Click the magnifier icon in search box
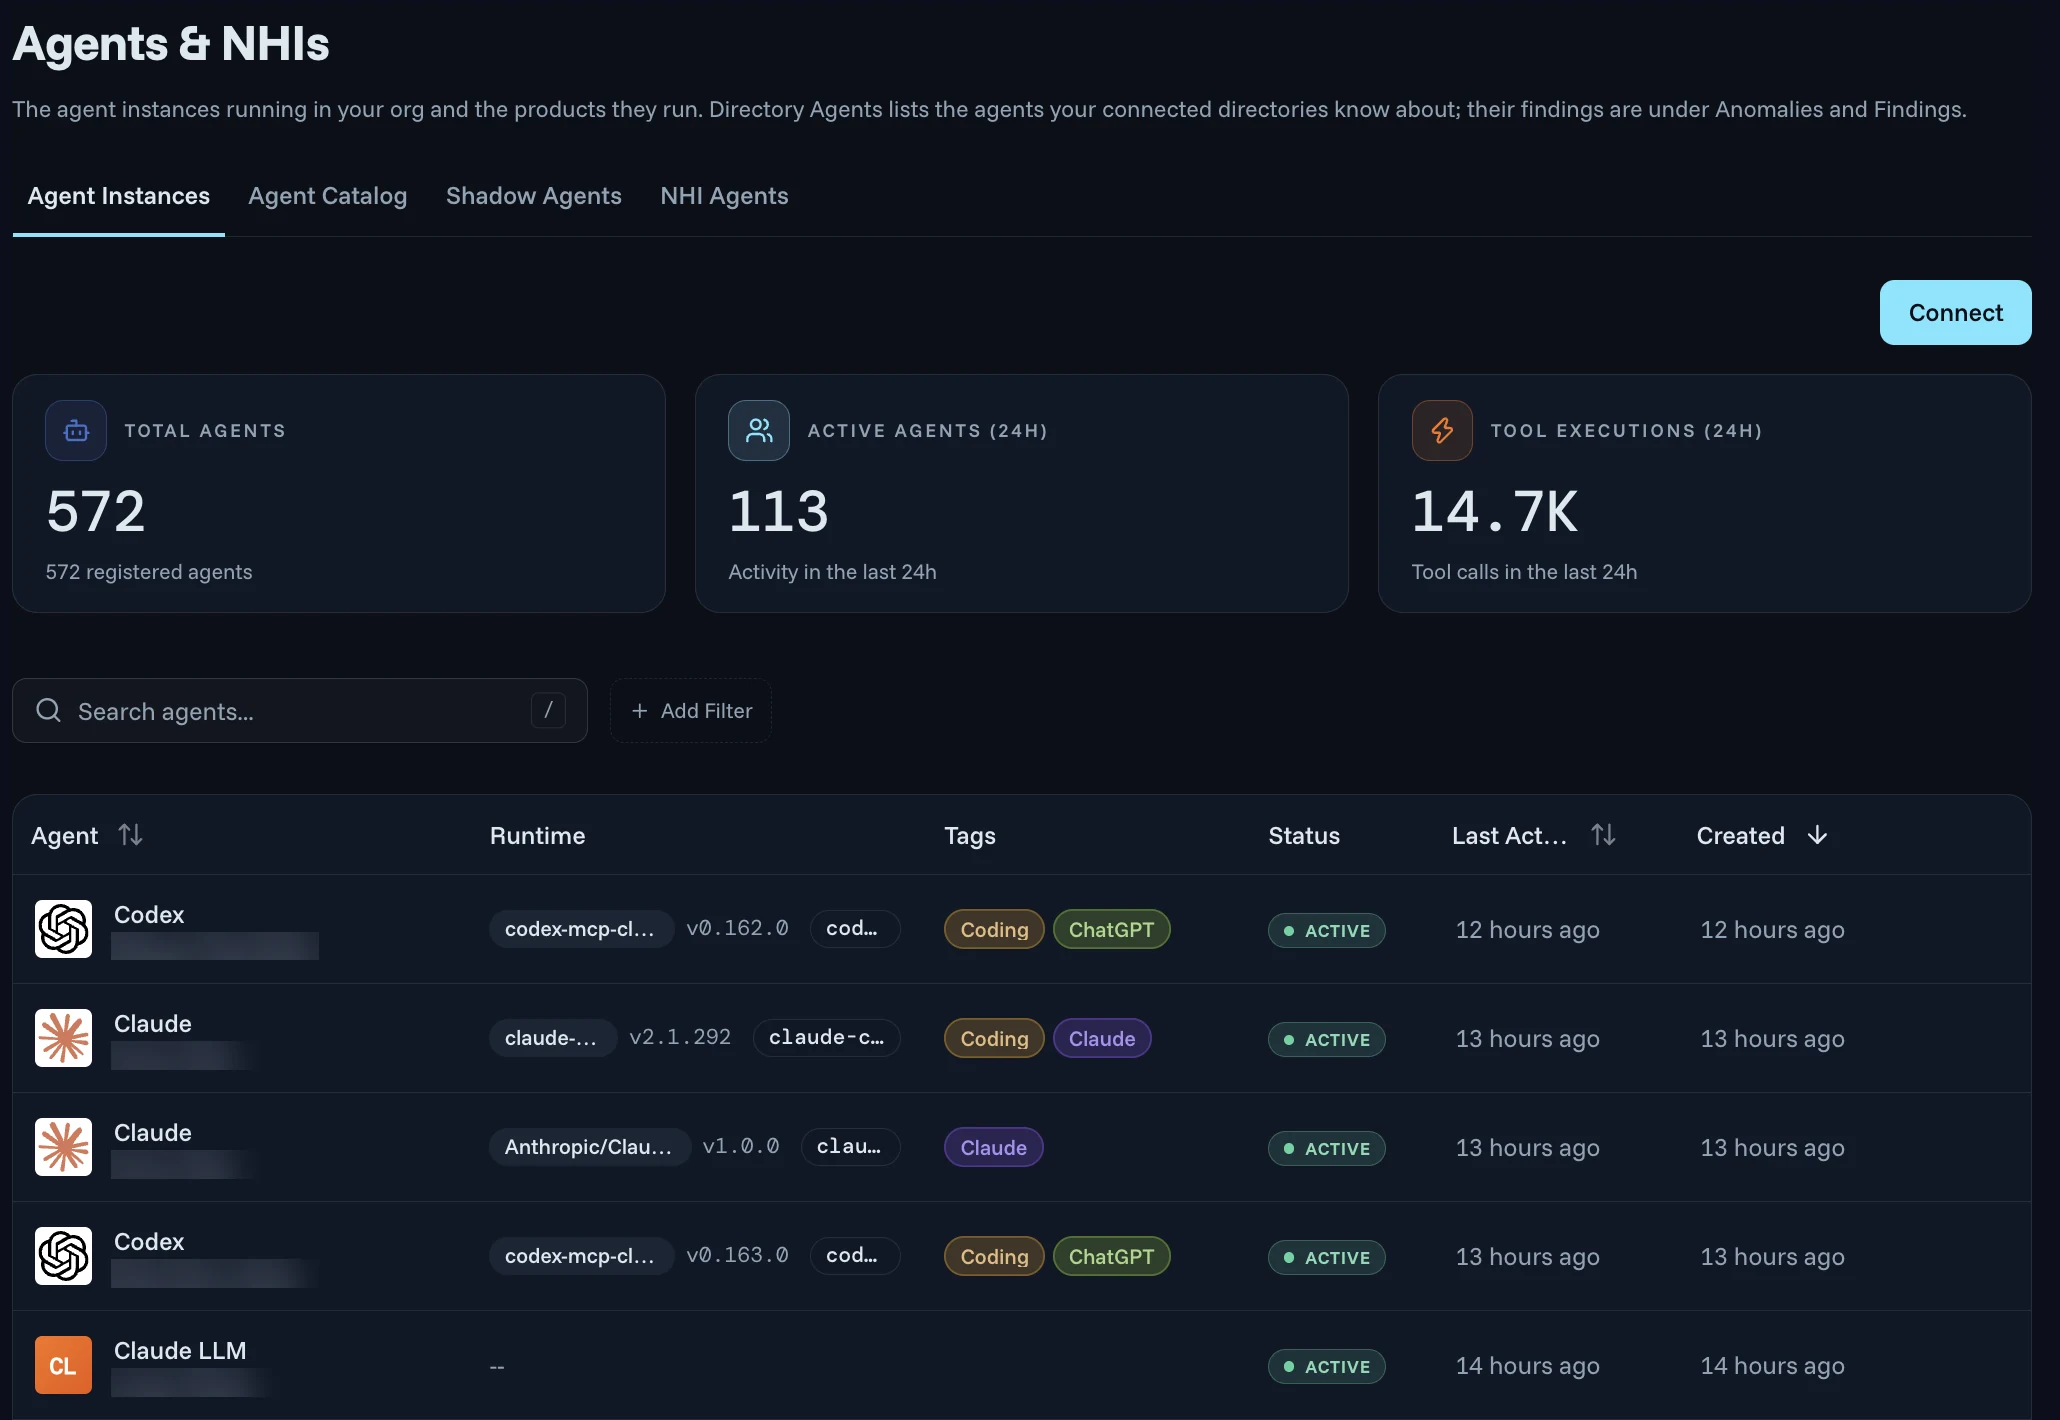 (x=48, y=710)
